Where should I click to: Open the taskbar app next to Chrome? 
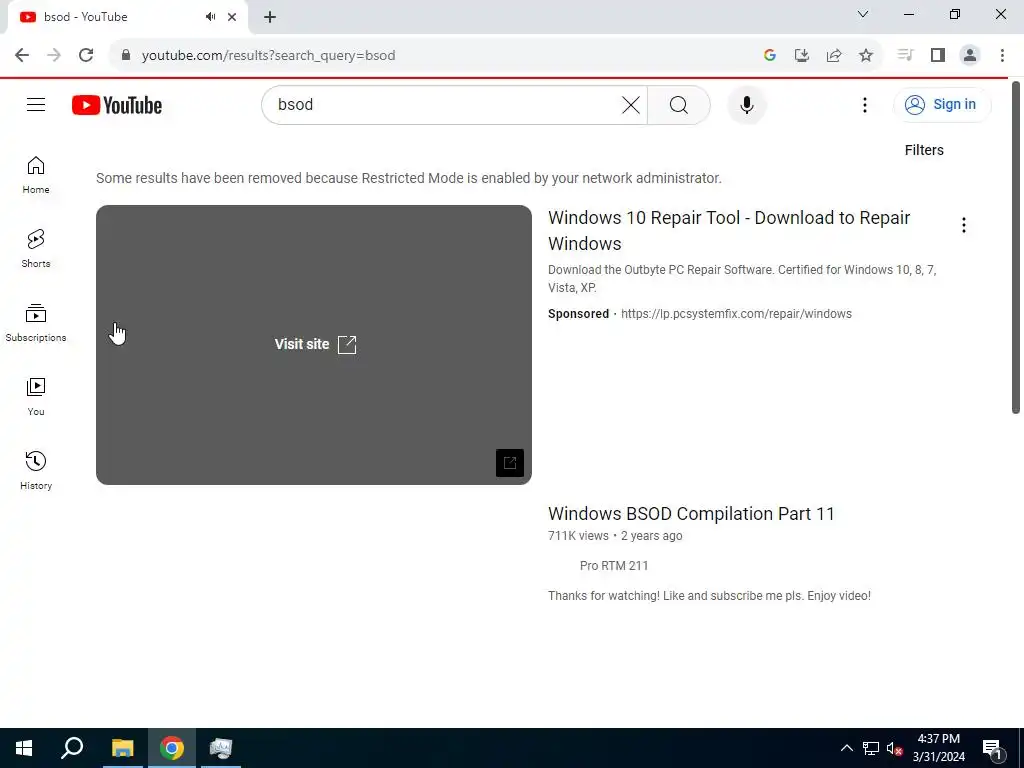(x=221, y=748)
